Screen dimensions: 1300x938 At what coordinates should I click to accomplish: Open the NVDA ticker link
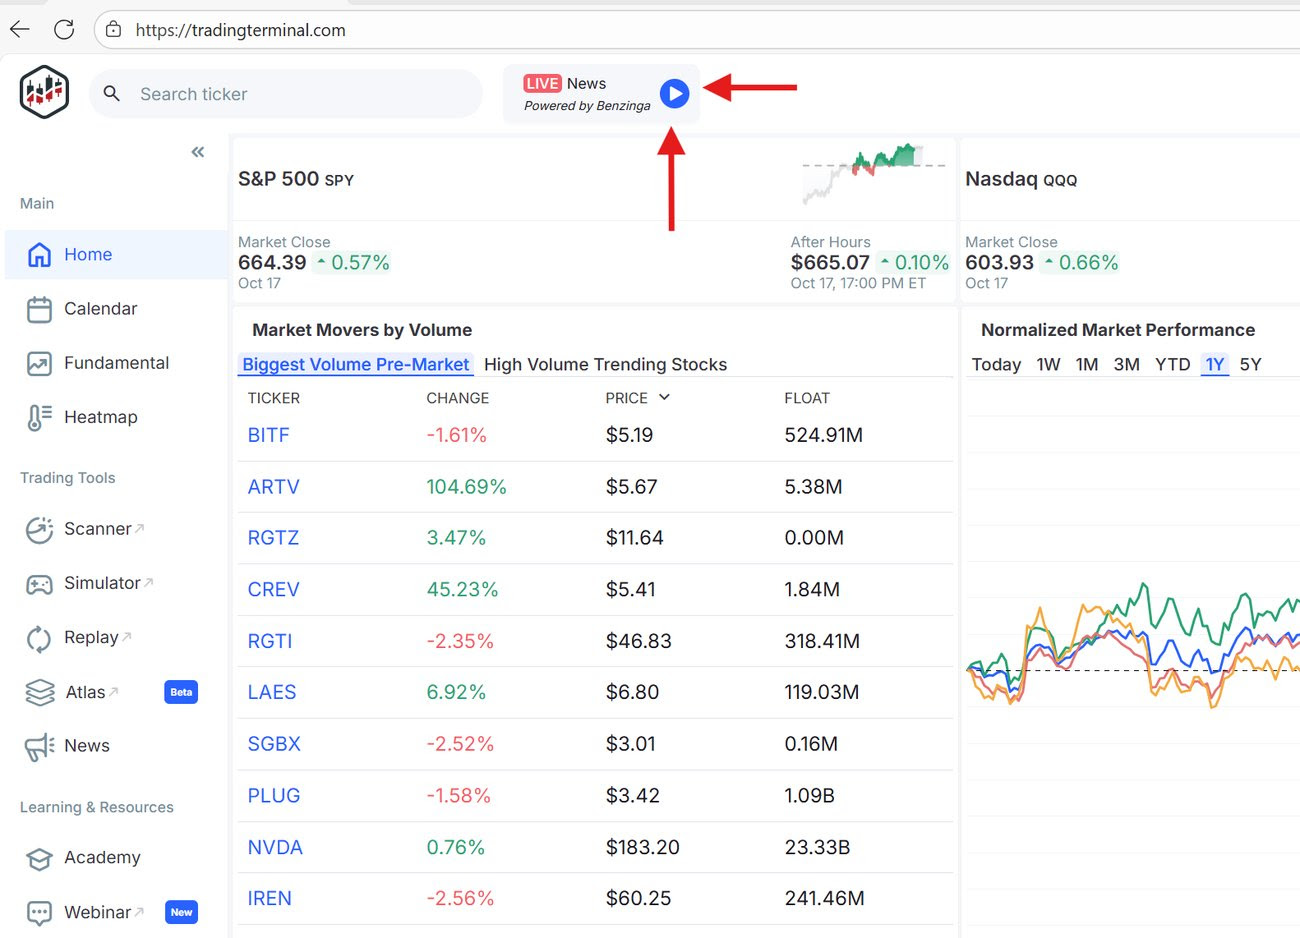tap(275, 848)
